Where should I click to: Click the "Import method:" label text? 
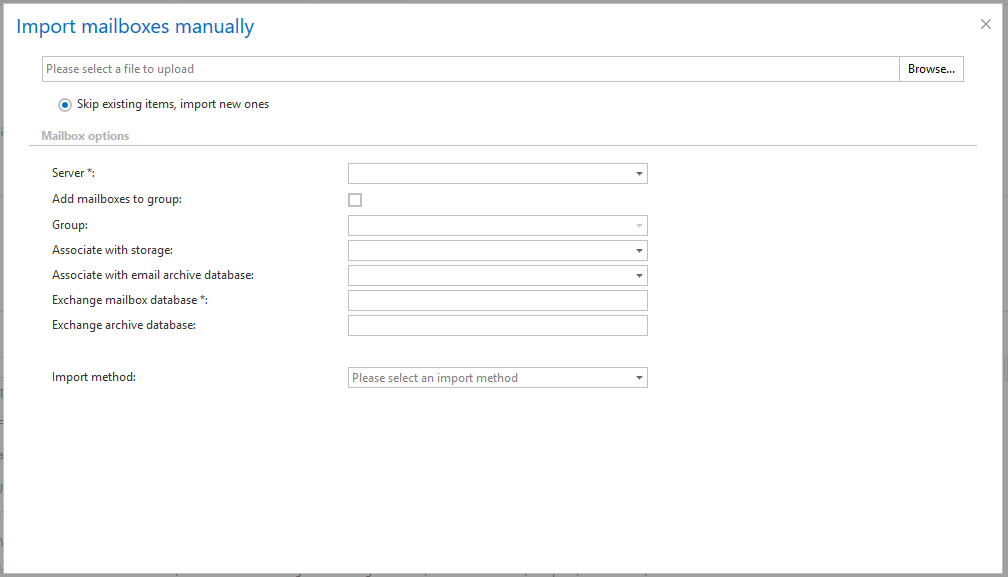93,377
